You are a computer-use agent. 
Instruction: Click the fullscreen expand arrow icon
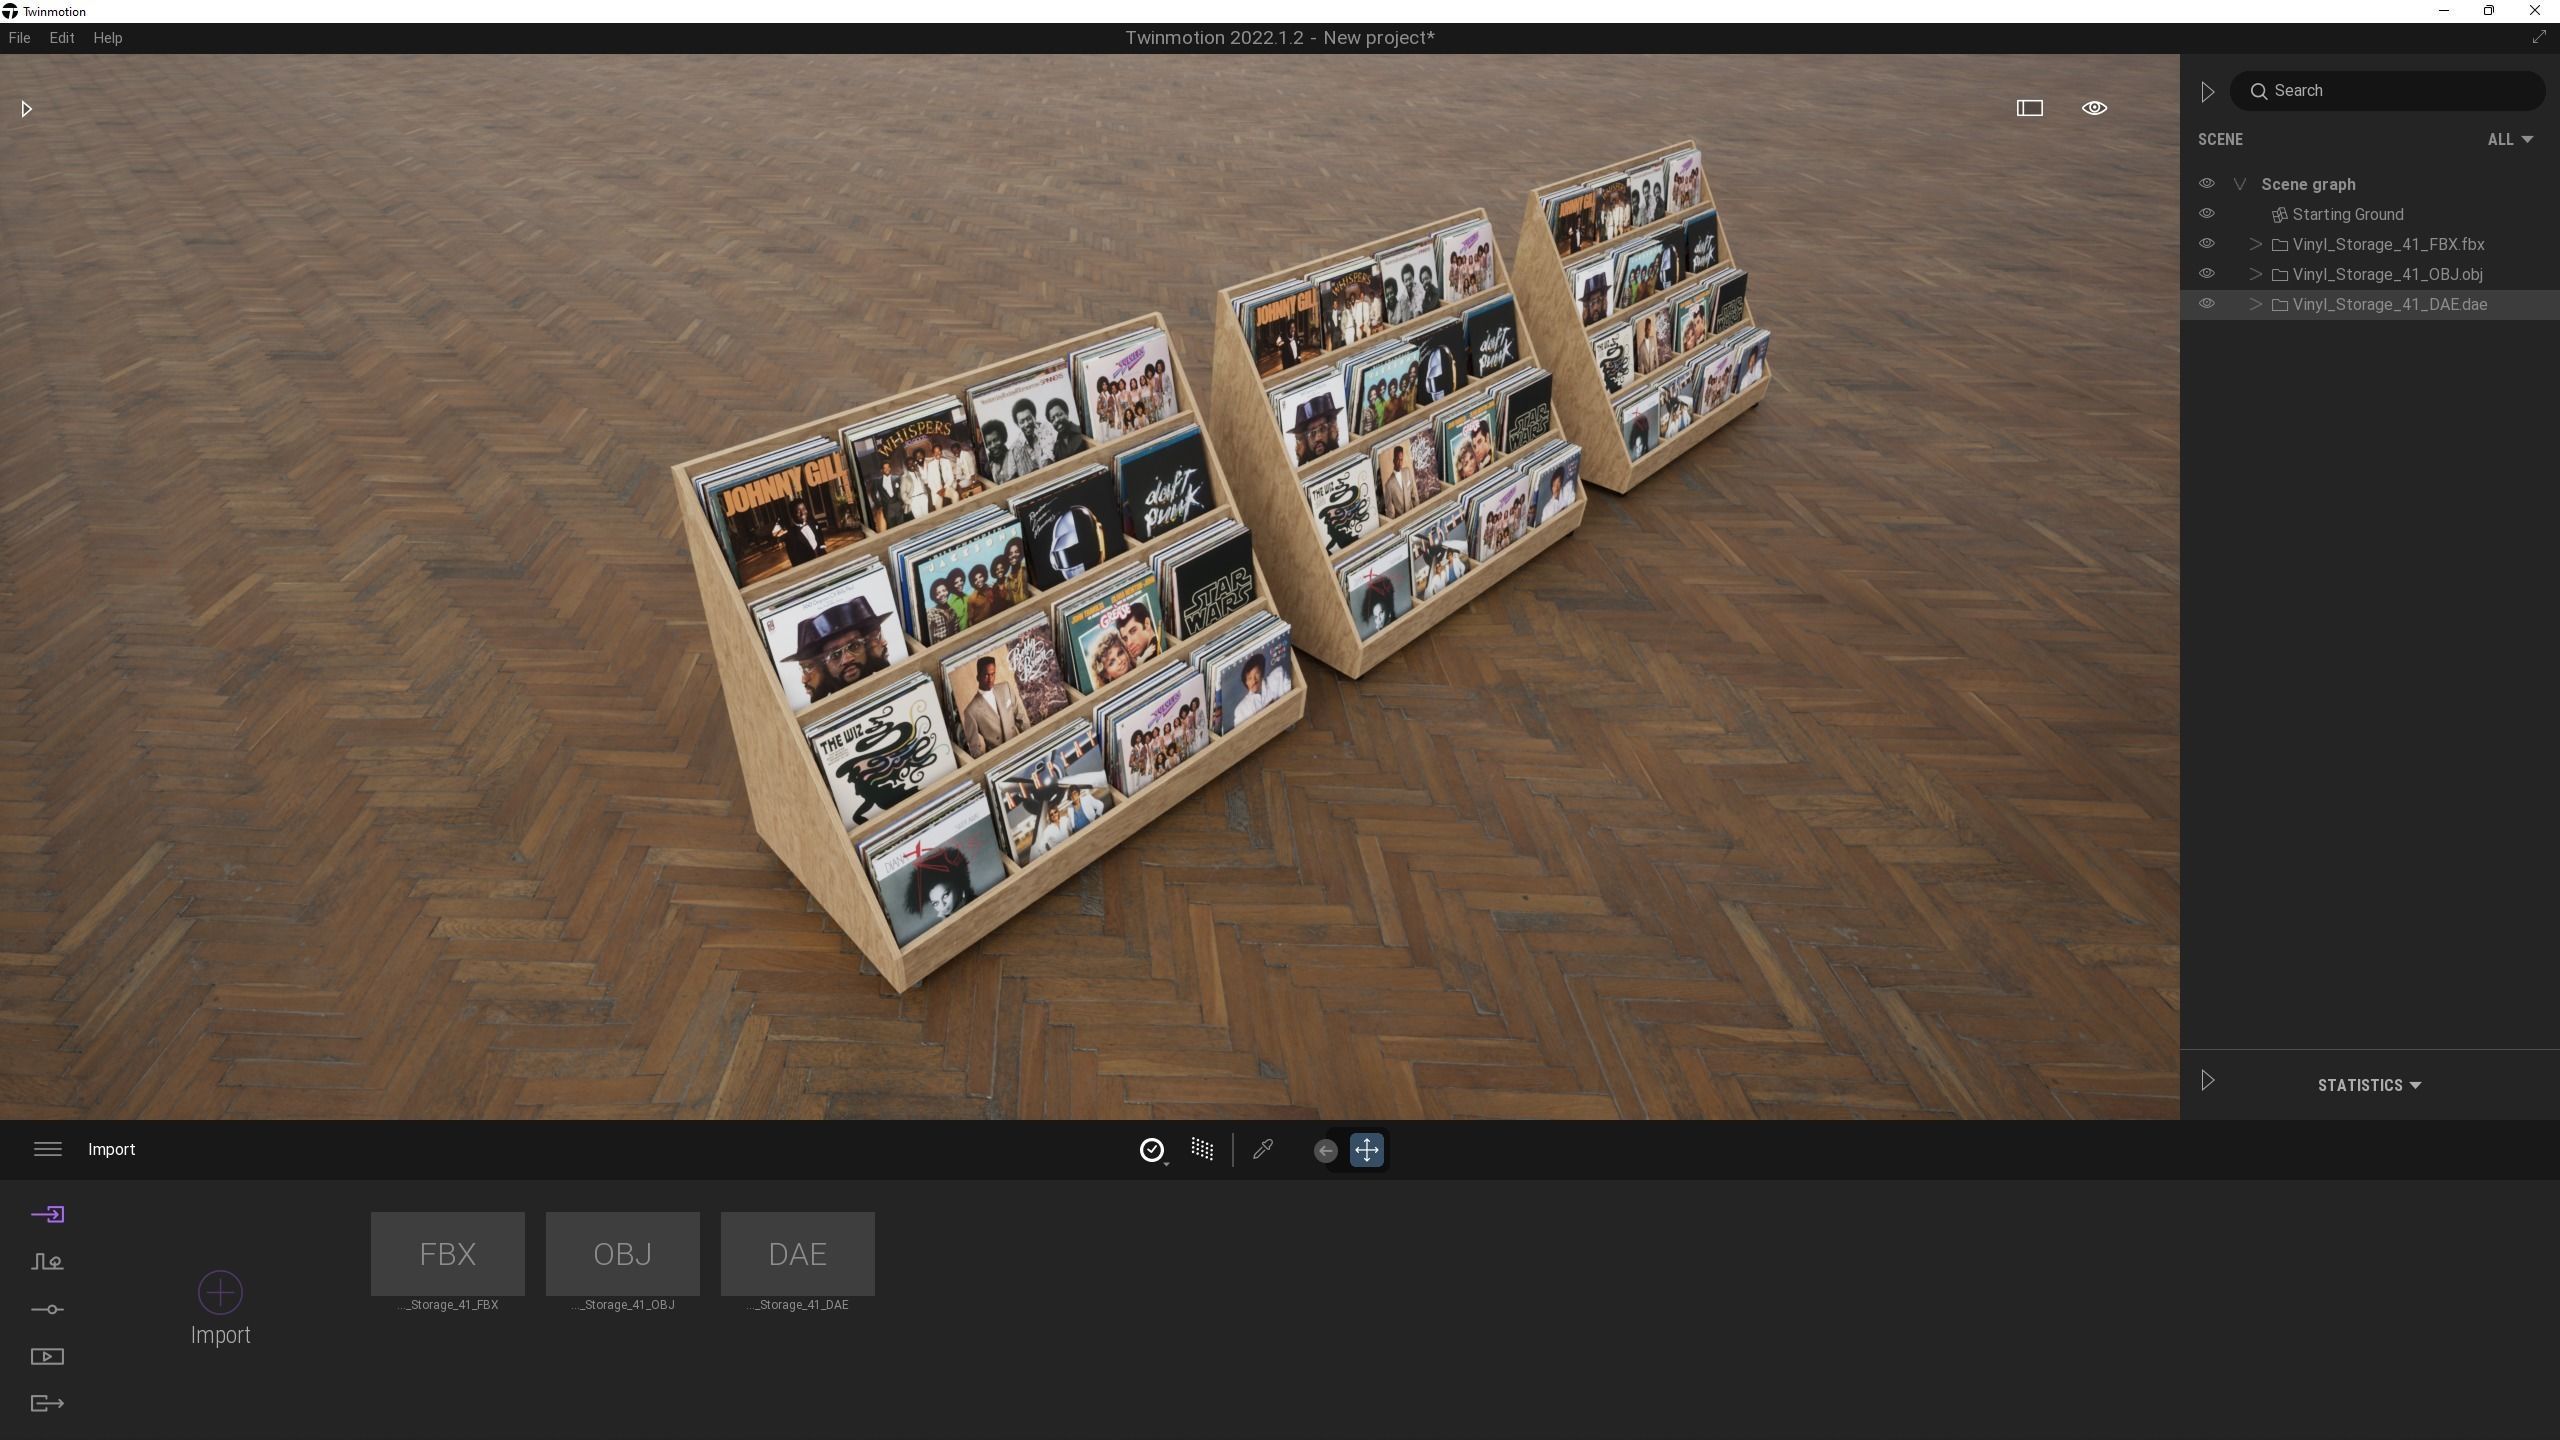2539,37
